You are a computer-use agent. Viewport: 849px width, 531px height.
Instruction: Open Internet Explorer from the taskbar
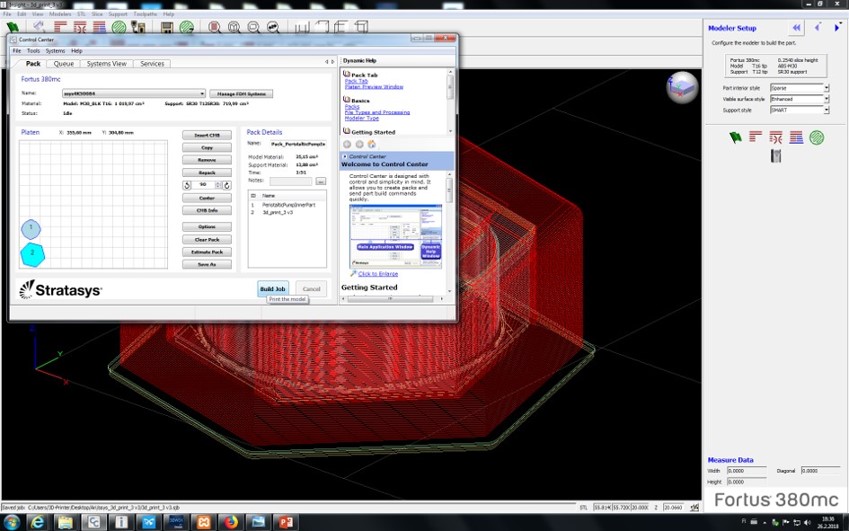[37, 522]
